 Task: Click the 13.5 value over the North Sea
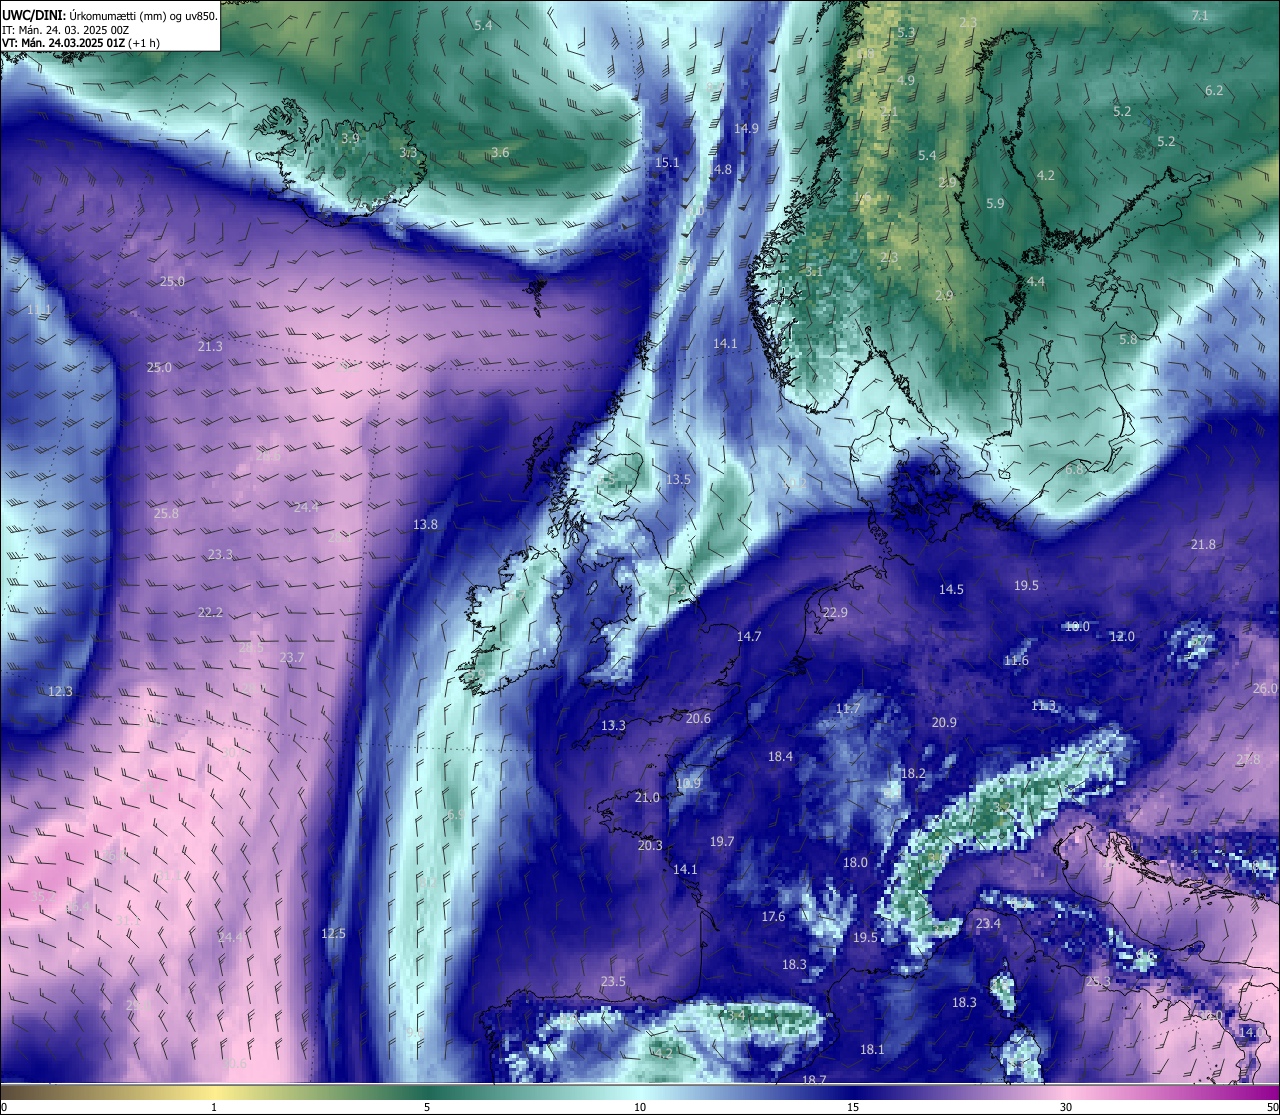click(x=678, y=479)
